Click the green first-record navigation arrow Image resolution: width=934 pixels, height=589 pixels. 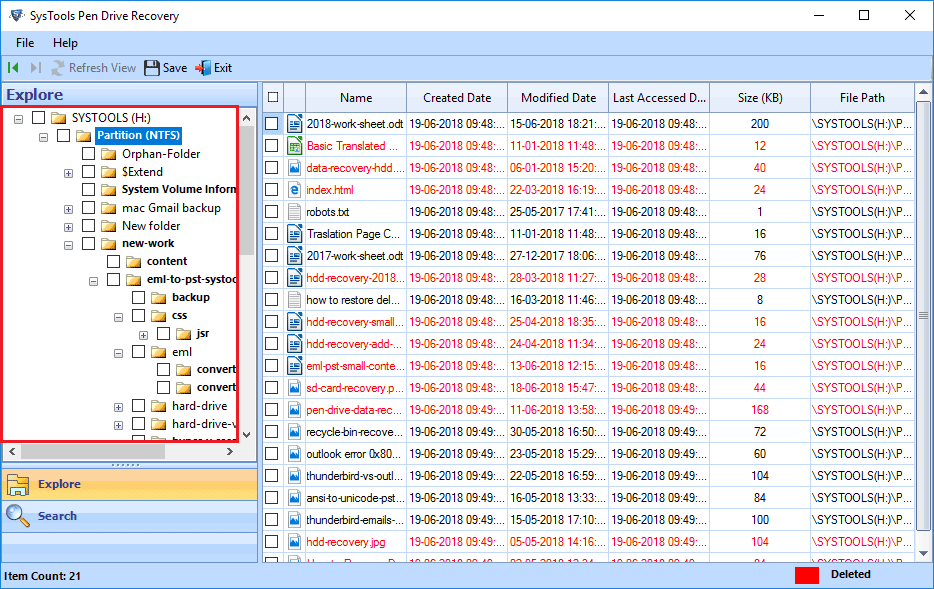[x=12, y=68]
